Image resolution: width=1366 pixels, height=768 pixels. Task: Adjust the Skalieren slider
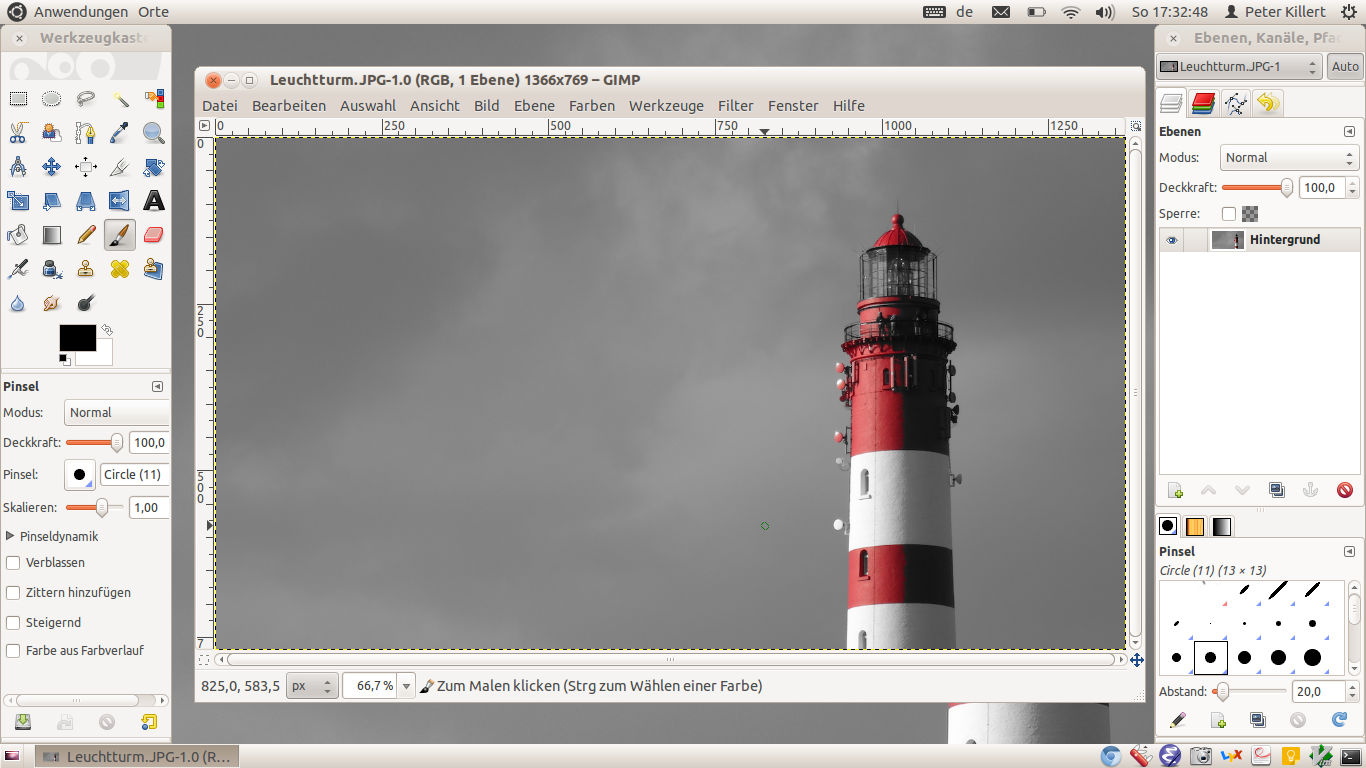click(x=96, y=508)
